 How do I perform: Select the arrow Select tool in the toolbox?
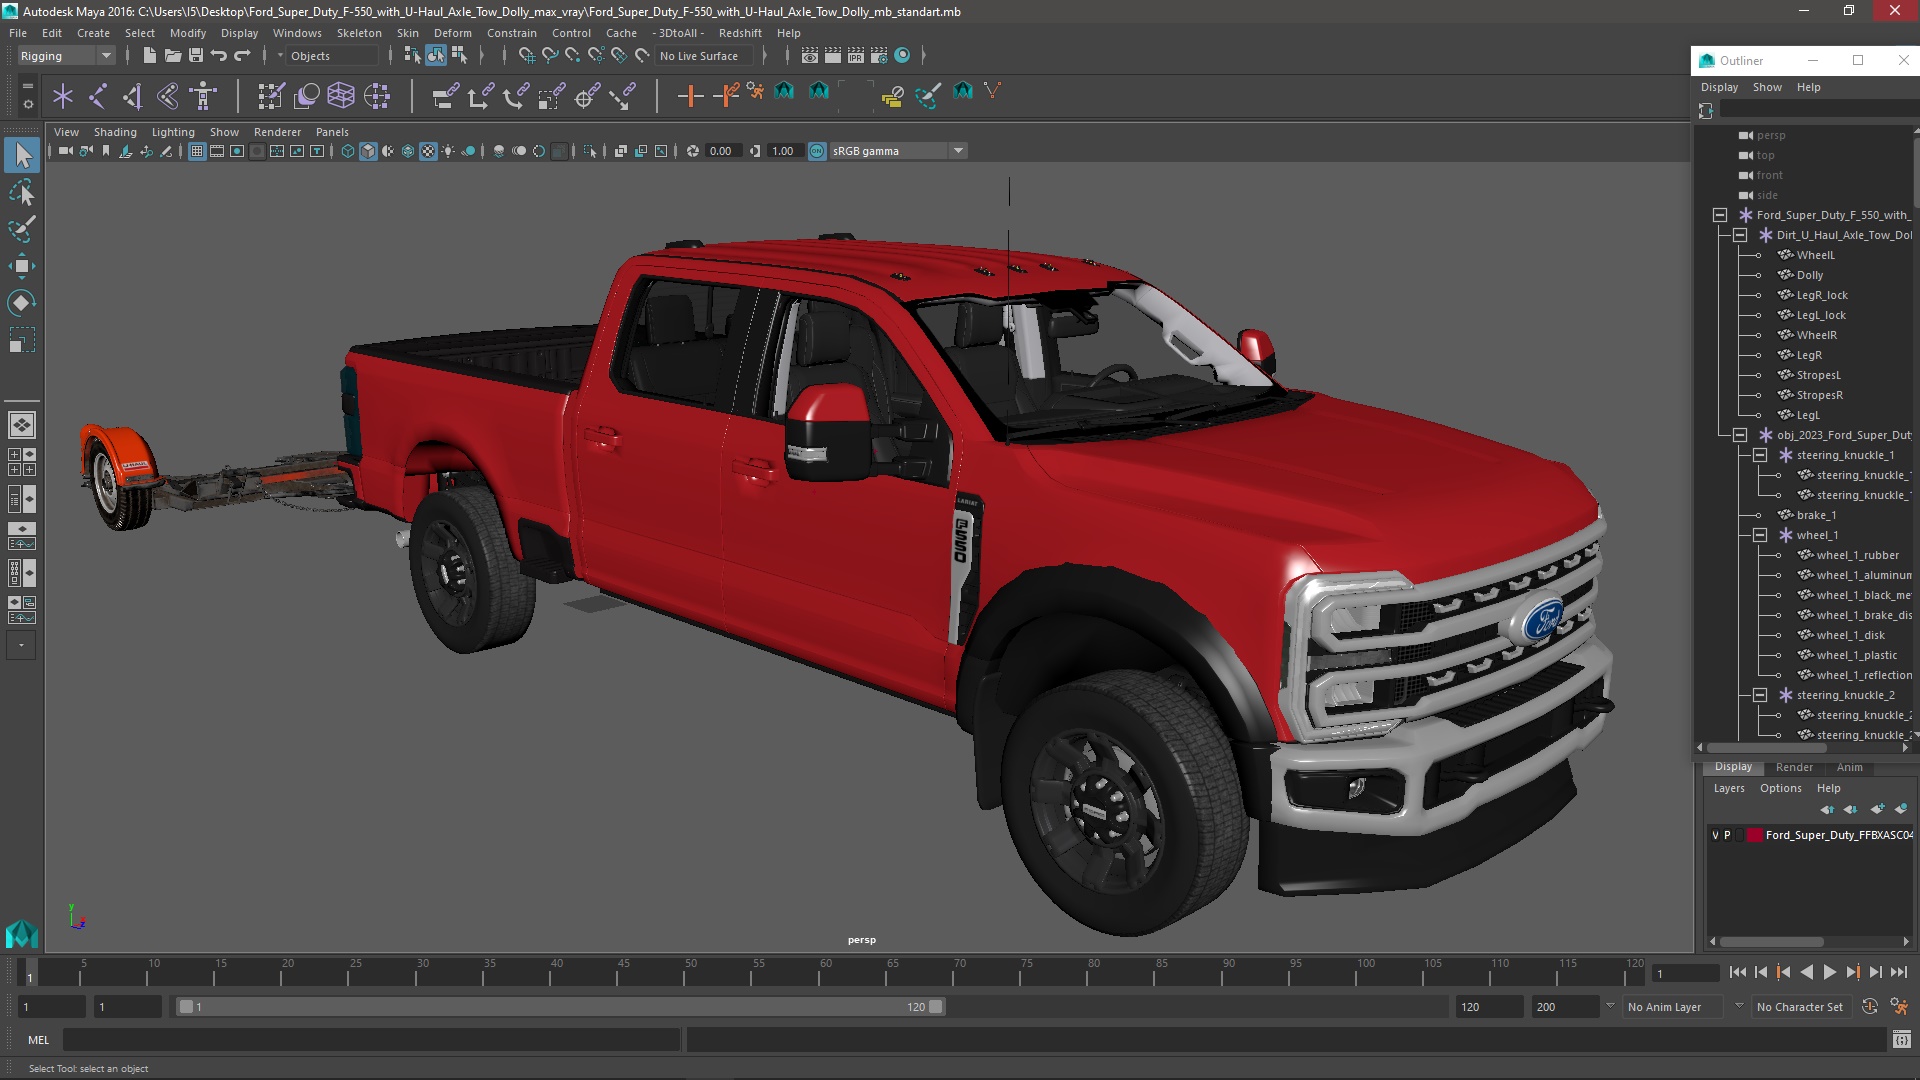coord(22,155)
